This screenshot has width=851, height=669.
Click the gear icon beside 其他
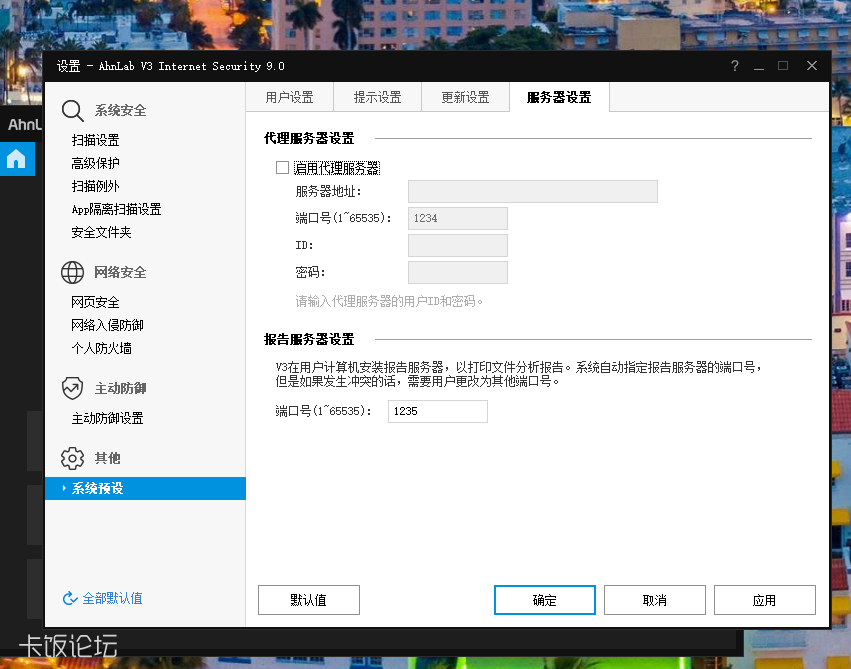(x=71, y=457)
